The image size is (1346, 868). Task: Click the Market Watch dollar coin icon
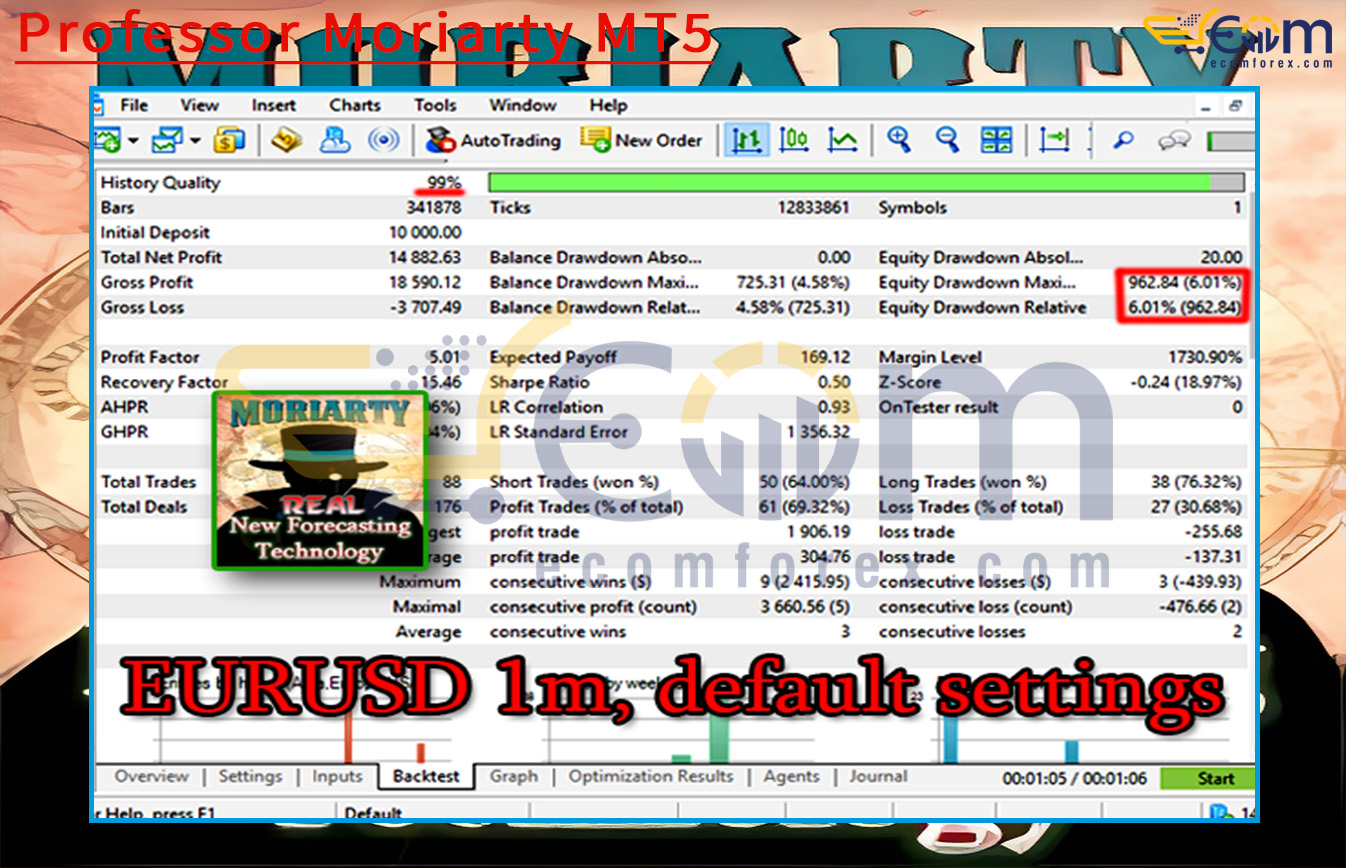coord(229,141)
